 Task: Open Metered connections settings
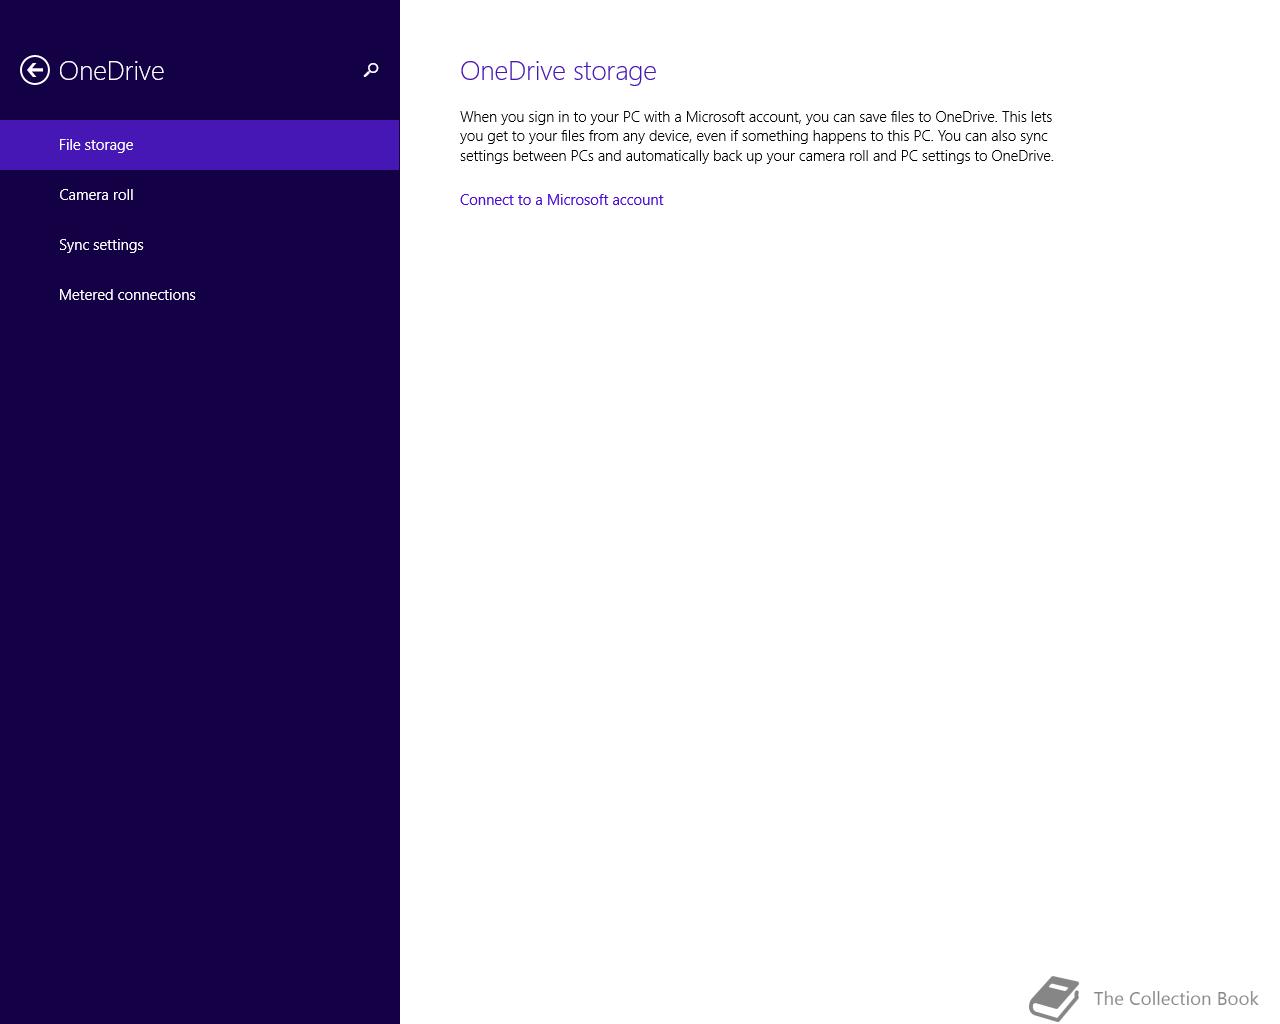[200, 295]
